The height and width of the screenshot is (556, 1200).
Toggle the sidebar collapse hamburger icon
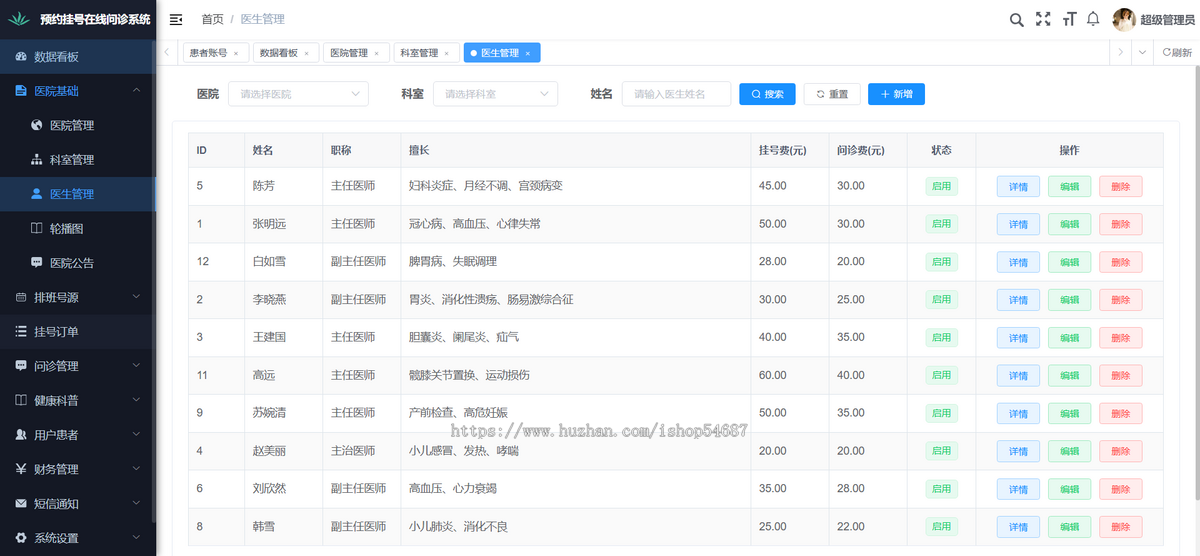(x=176, y=19)
